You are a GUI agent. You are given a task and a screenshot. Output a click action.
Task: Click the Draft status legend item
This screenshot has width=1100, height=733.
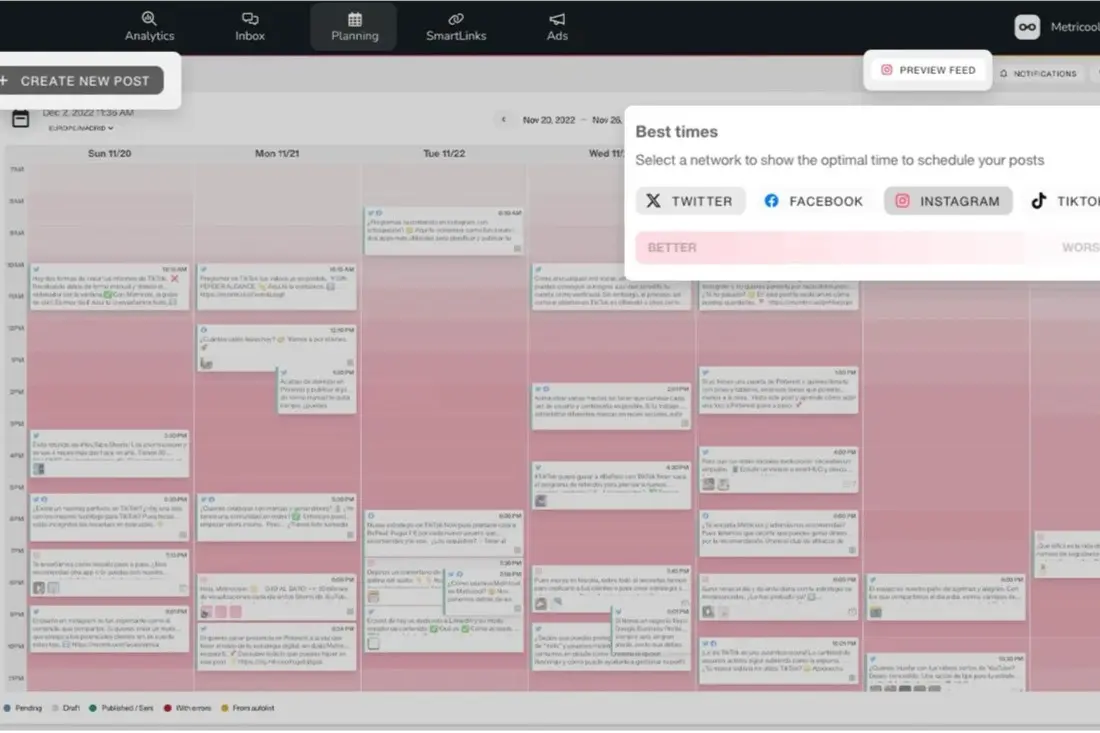coord(66,708)
